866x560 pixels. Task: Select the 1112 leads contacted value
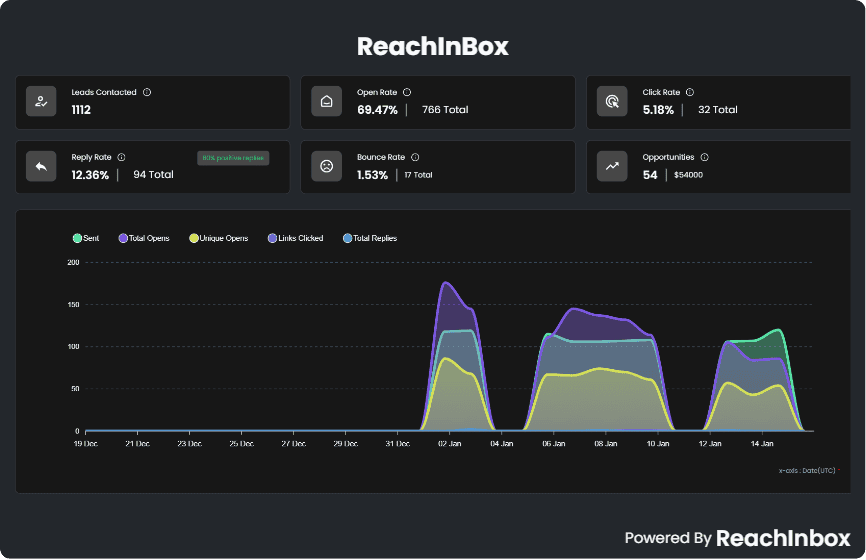(81, 110)
